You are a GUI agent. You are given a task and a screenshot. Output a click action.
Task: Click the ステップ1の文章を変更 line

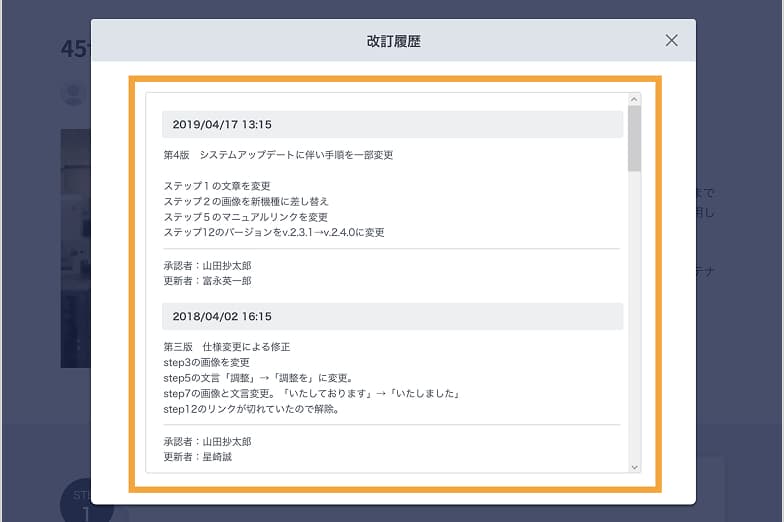pos(217,186)
